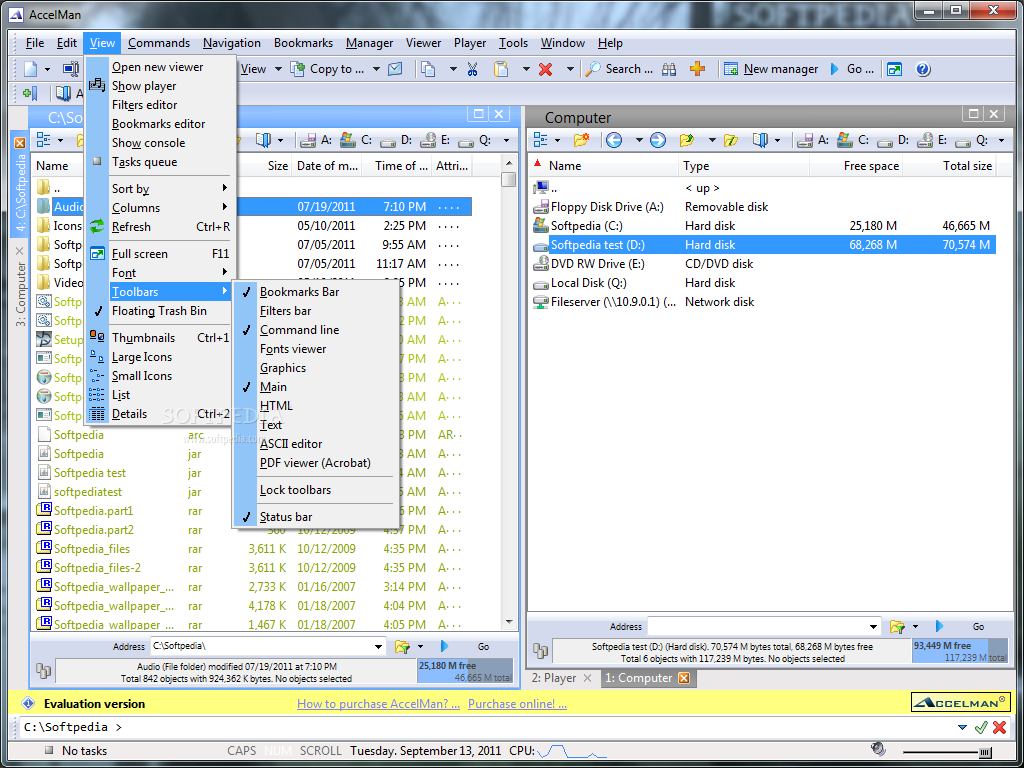
Task: Select Softpedia (C:) drive row
Action: click(764, 226)
